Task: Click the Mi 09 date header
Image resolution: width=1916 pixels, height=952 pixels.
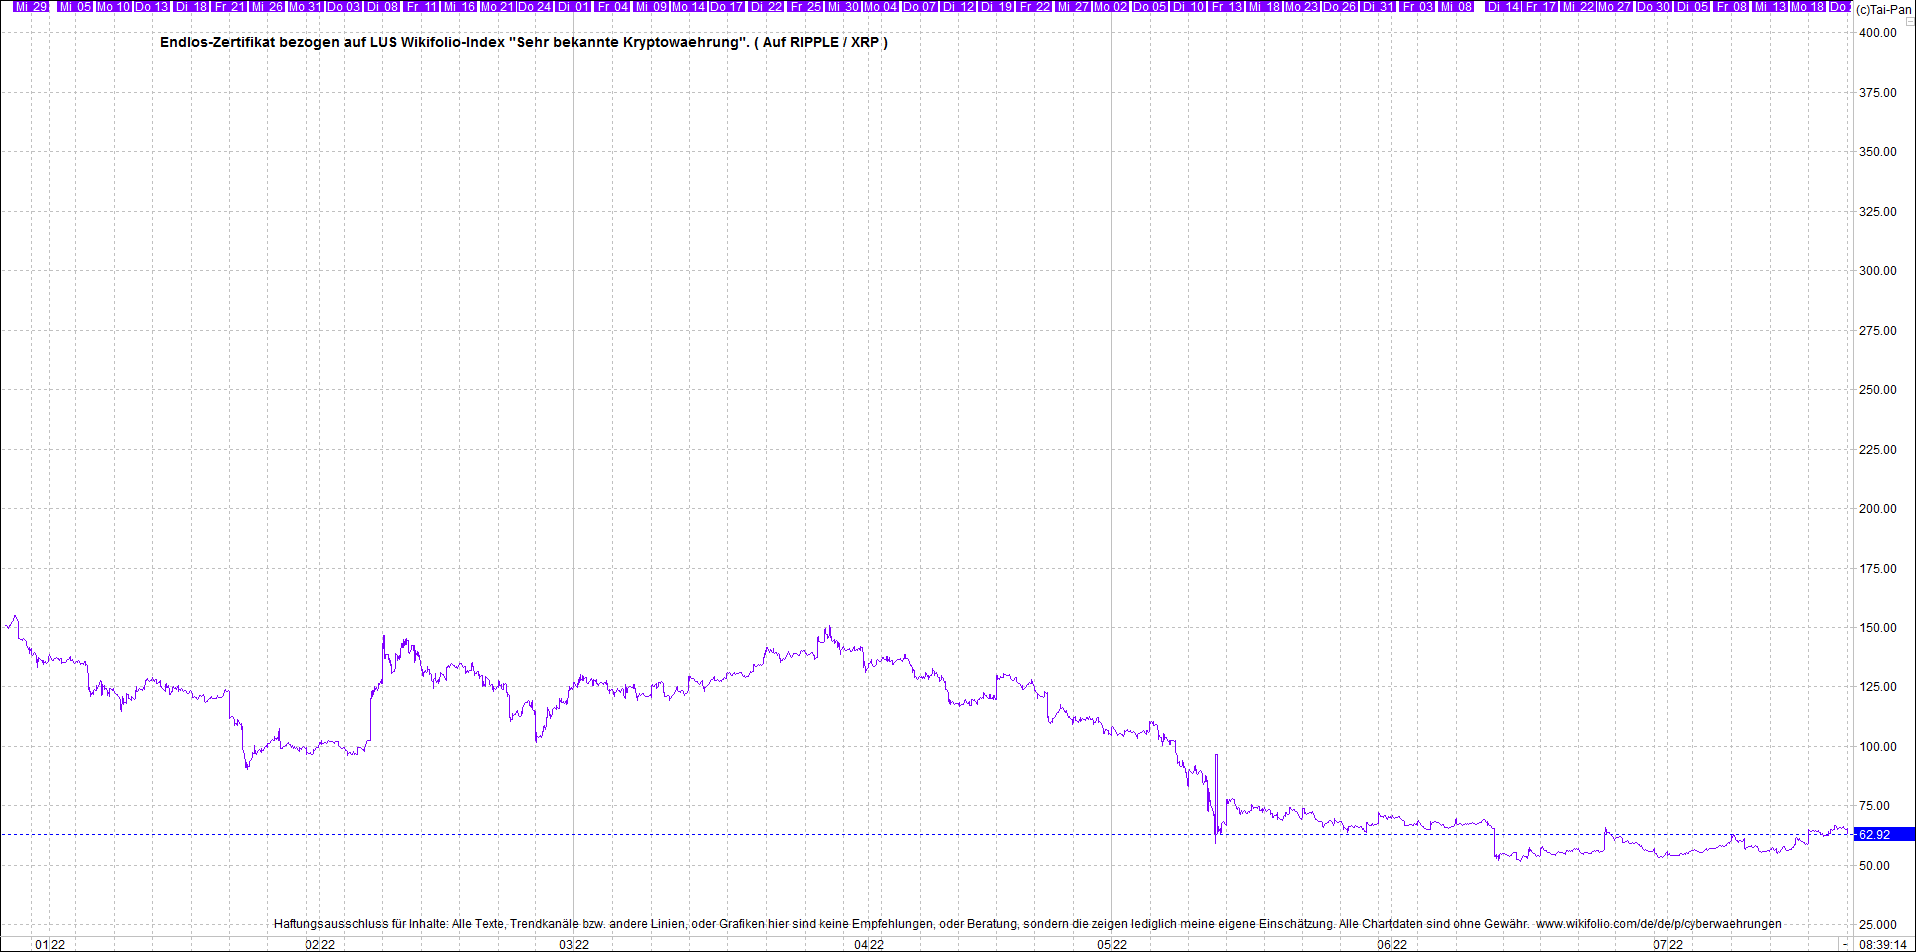Action: pyautogui.click(x=651, y=7)
